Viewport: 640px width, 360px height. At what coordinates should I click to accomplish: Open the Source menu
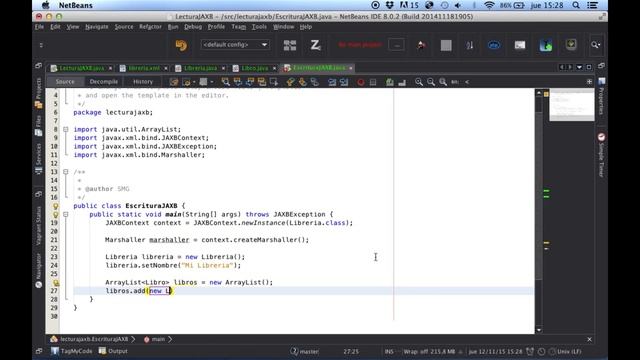click(124, 27)
